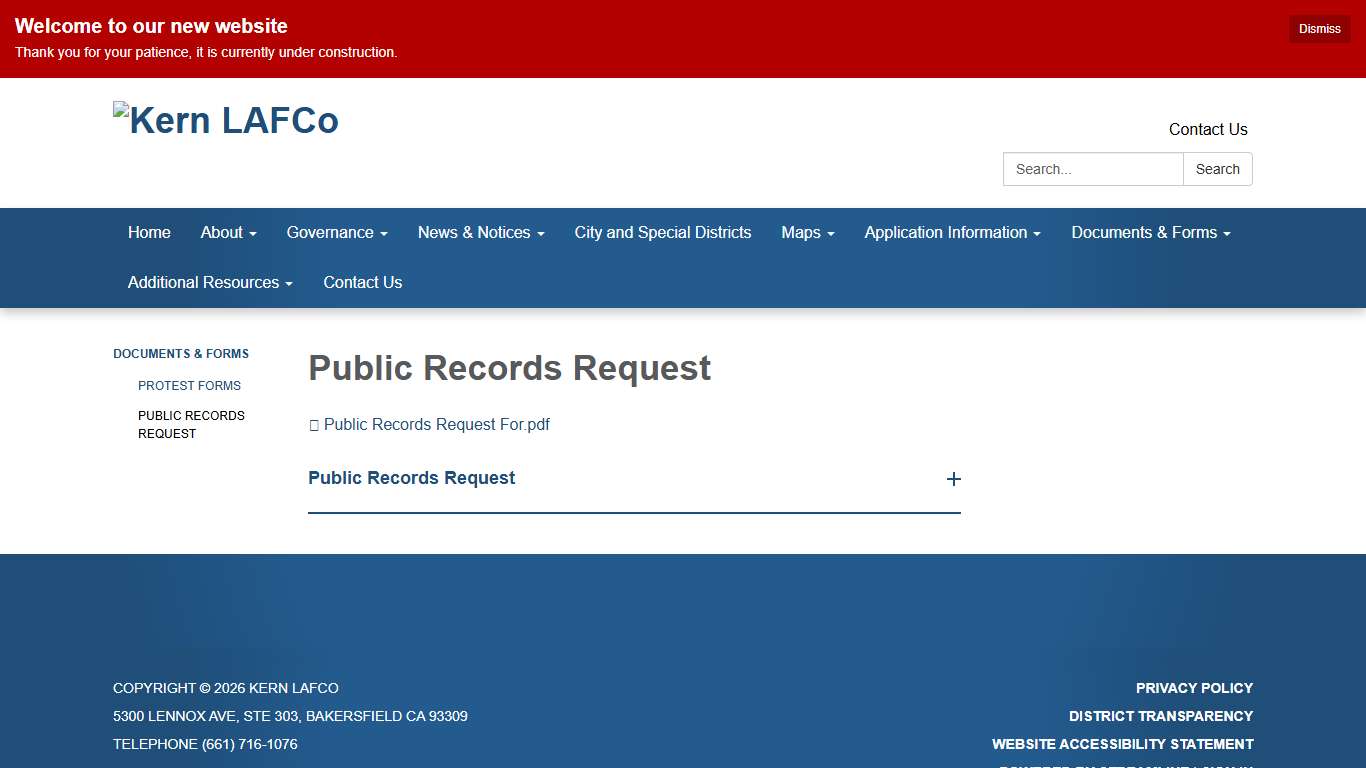
Task: Open the District Transparency link
Action: (1160, 716)
